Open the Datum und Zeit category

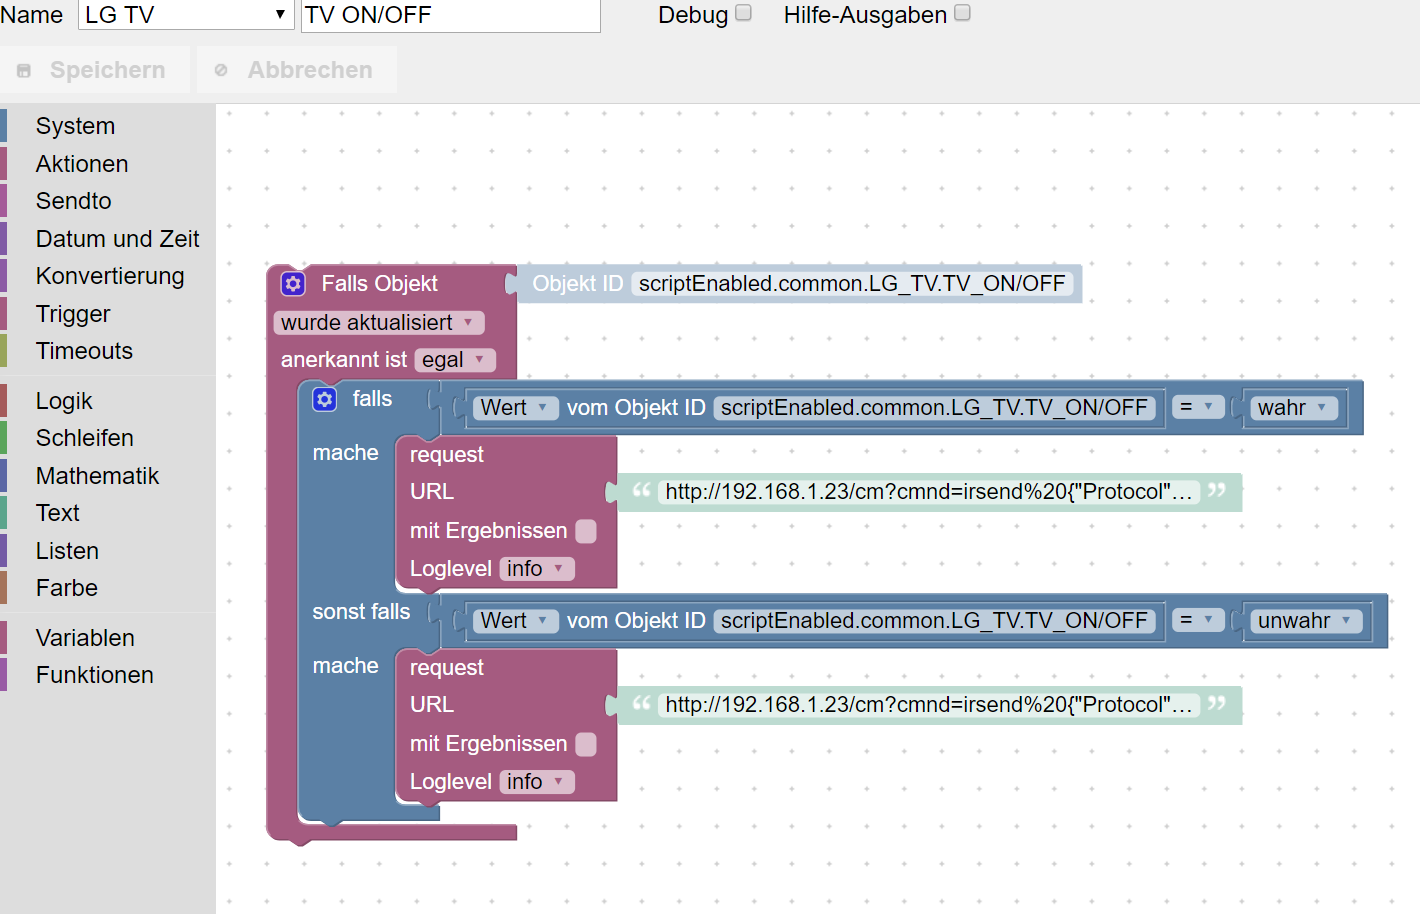coord(108,239)
